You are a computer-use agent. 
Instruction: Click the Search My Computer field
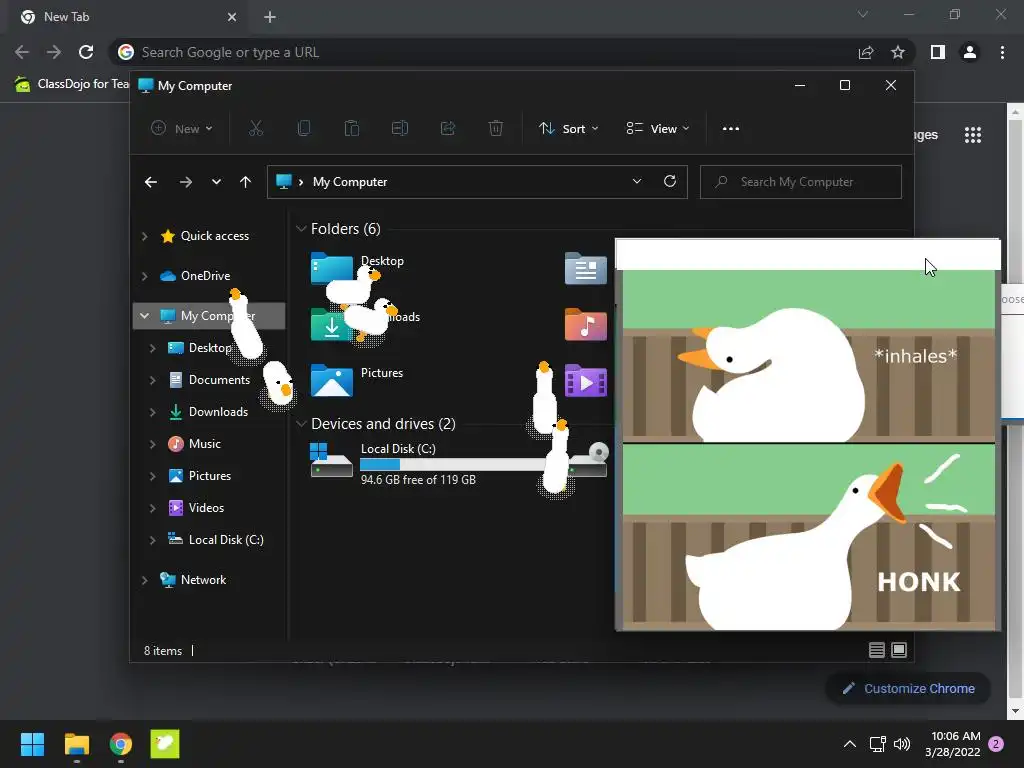(x=801, y=182)
